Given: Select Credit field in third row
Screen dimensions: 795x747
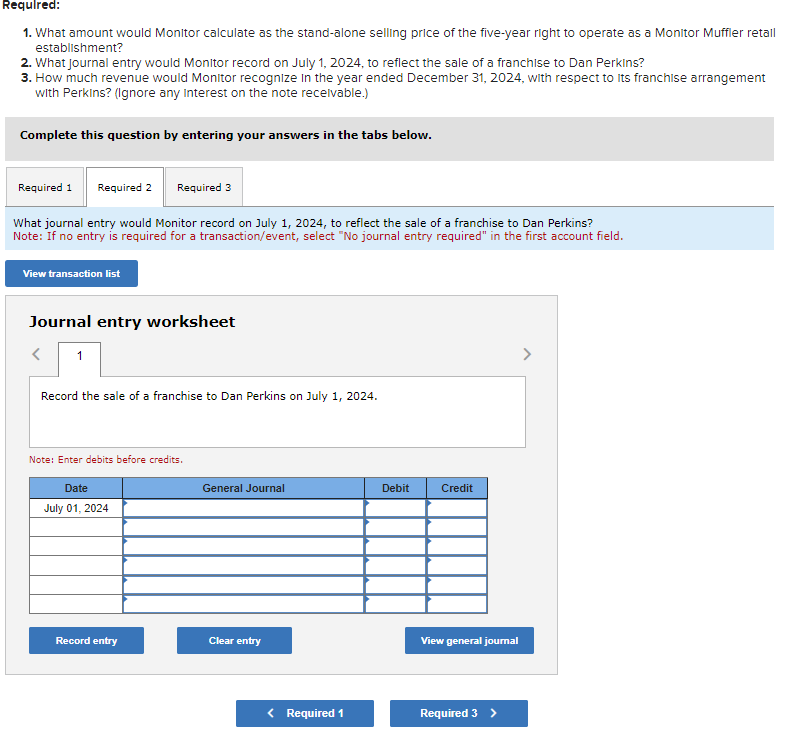Looking at the screenshot, I should click(x=457, y=547).
